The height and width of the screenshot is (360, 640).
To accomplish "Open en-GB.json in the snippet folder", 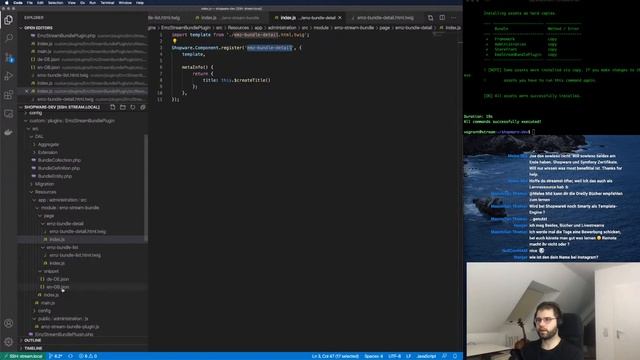I will 57,287.
